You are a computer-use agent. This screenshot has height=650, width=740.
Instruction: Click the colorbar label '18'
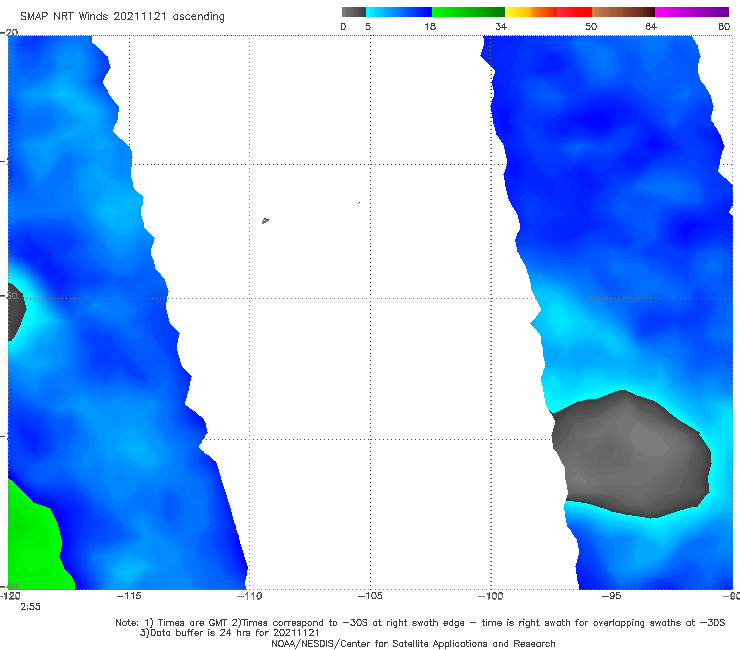[430, 26]
